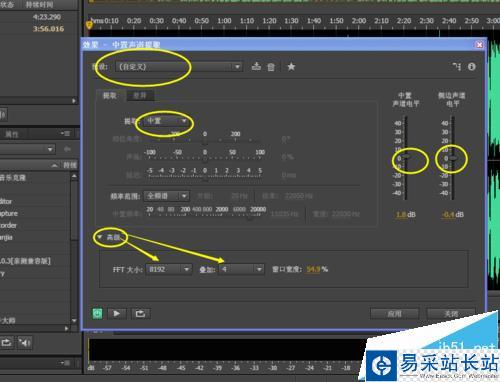Save the current effect preset
Image resolution: width=500 pixels, height=382 pixels.
[x=256, y=66]
